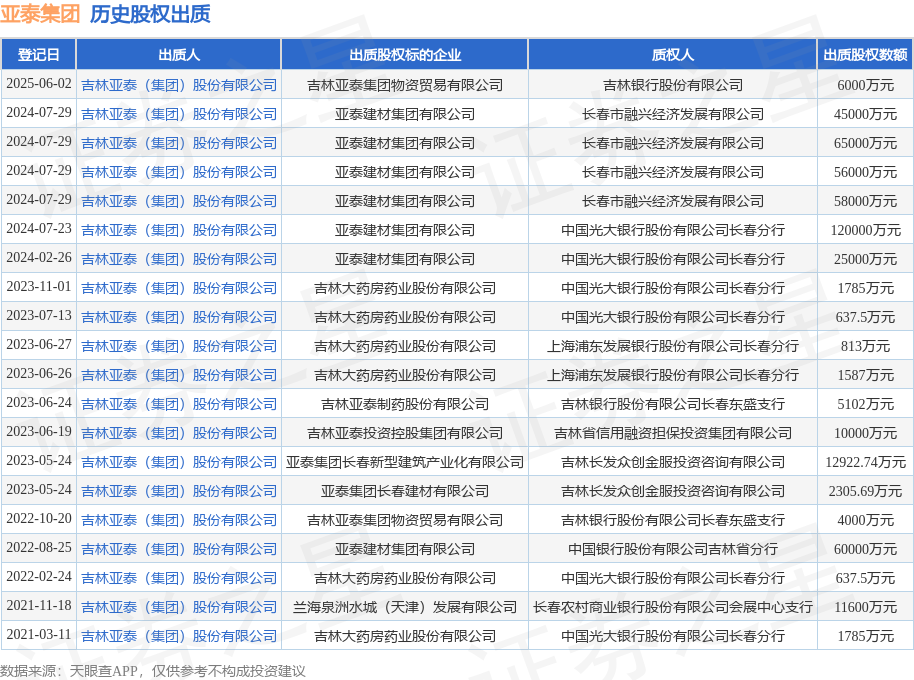This screenshot has height=680, width=914.
Task: Click the amount cell 4000万元
Action: click(x=866, y=520)
